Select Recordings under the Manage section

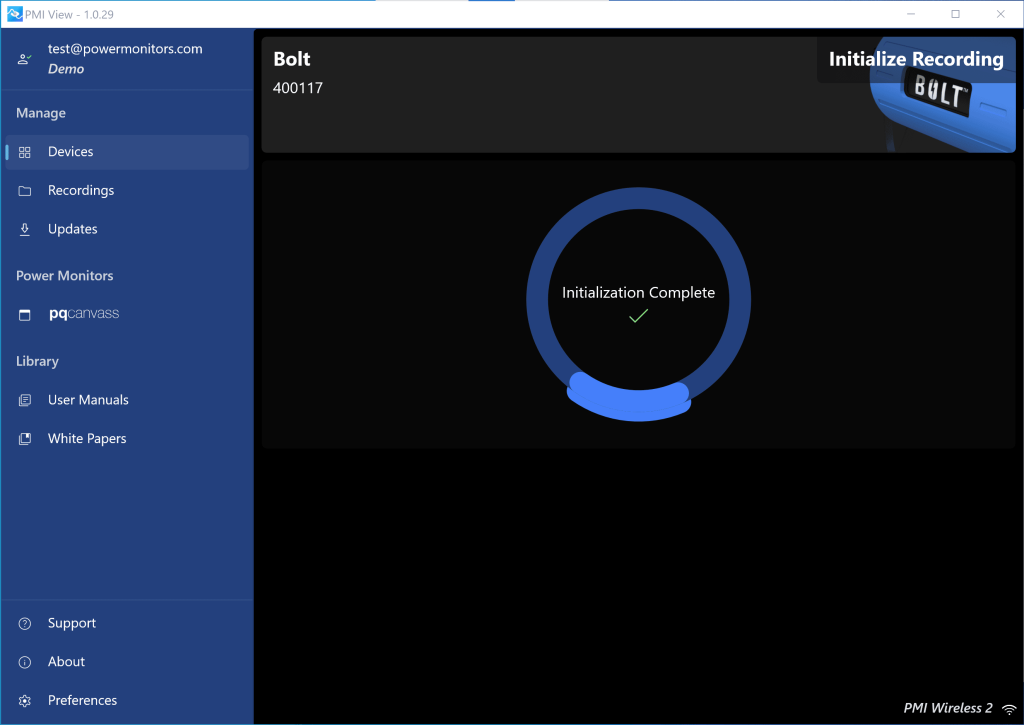pos(80,190)
